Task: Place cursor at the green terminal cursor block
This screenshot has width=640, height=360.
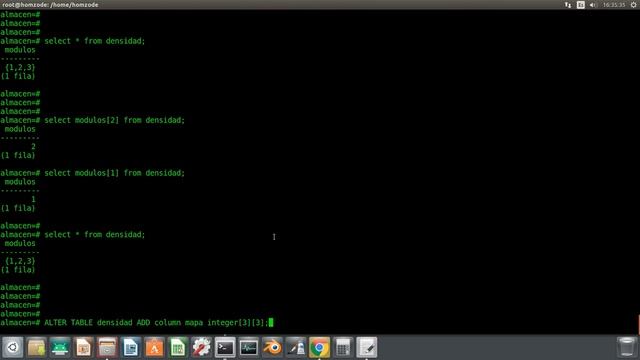Action: 271,322
